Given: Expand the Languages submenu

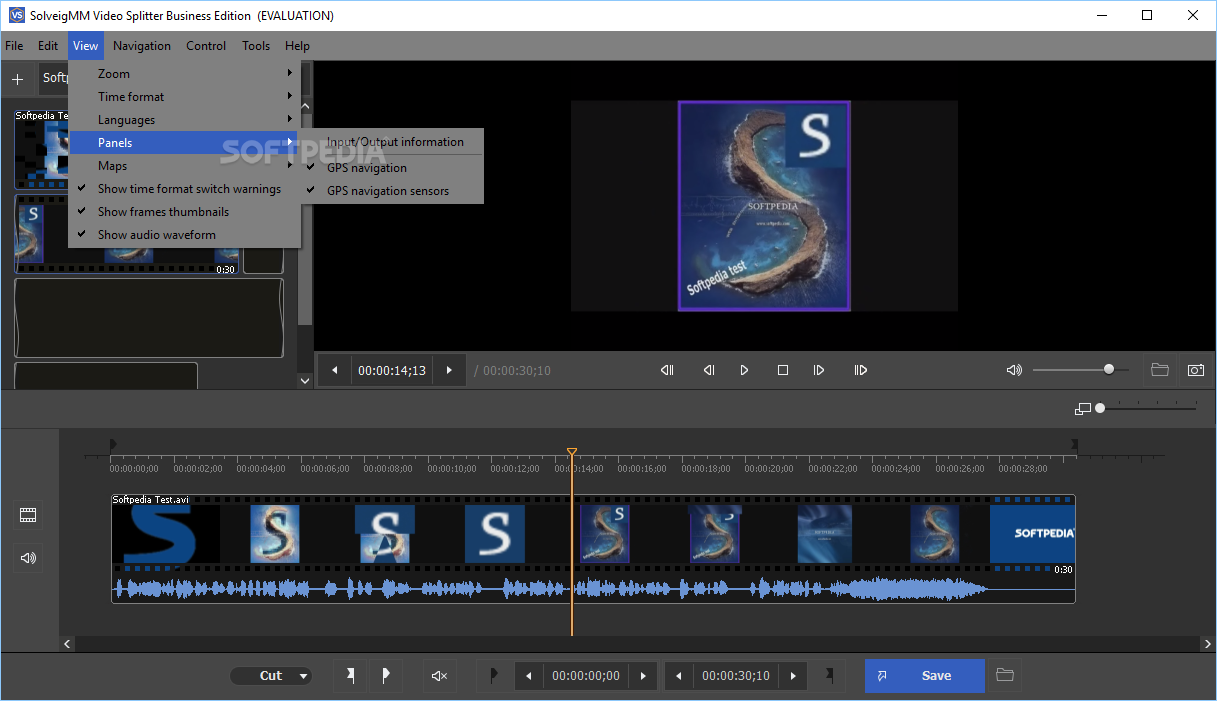Looking at the screenshot, I should tap(184, 120).
